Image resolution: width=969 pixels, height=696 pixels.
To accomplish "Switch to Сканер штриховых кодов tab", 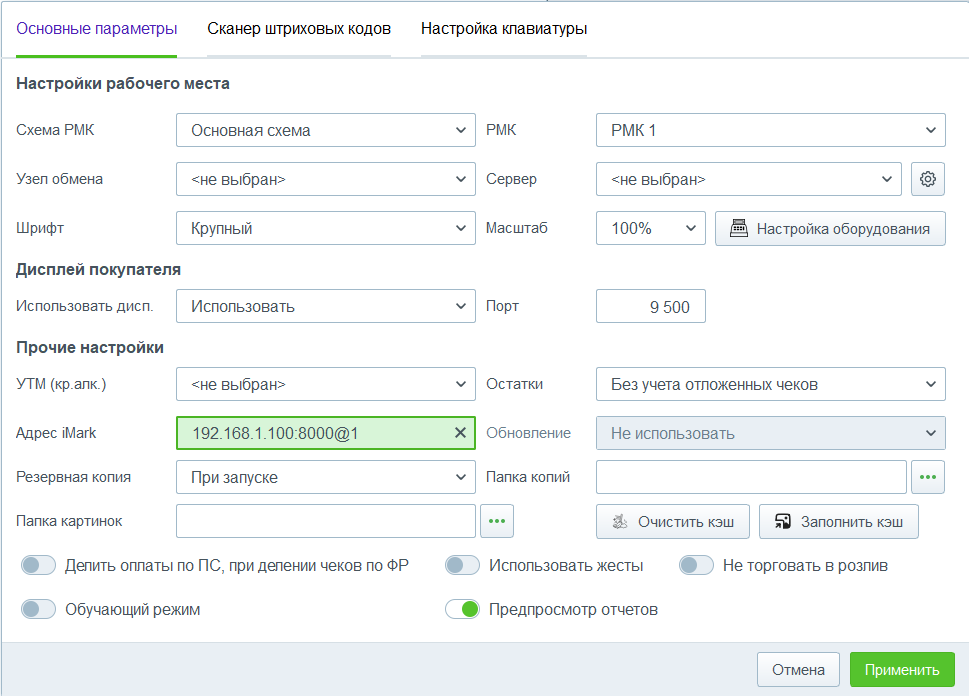I will pos(299,29).
